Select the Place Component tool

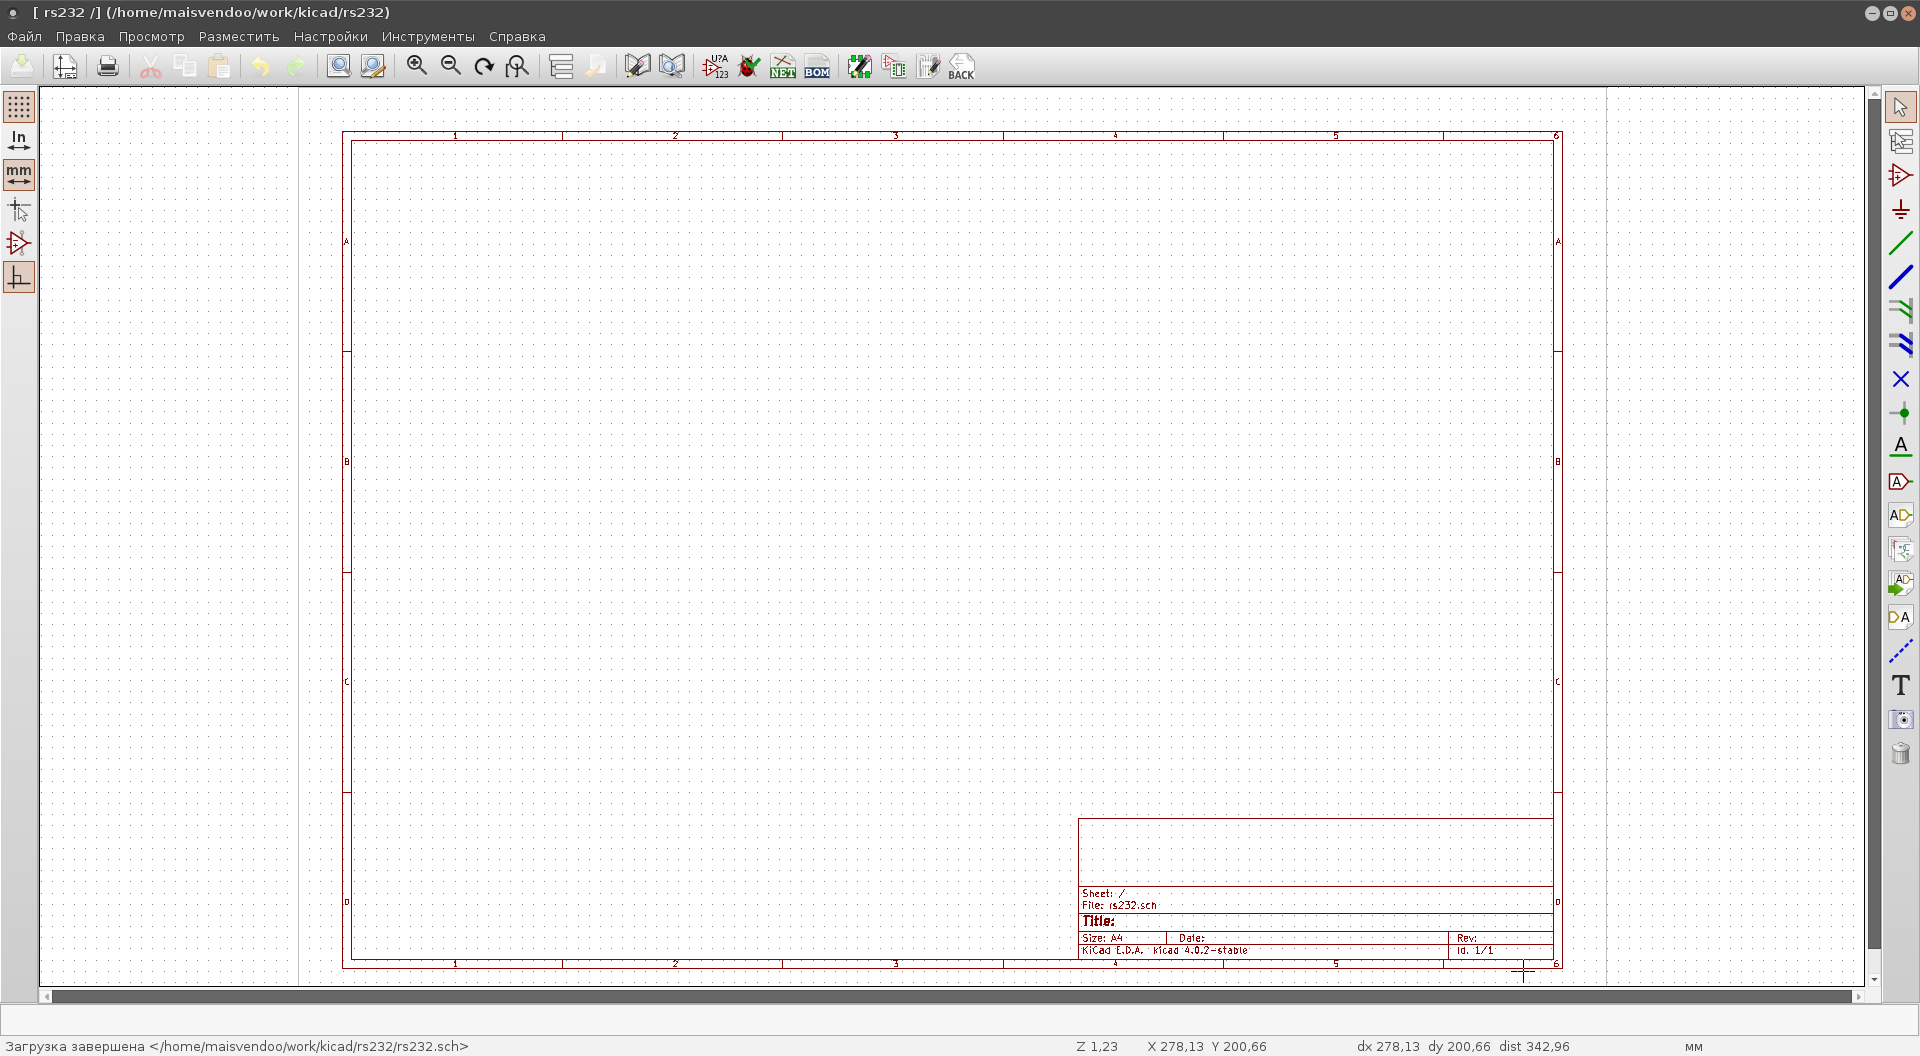coord(1901,175)
